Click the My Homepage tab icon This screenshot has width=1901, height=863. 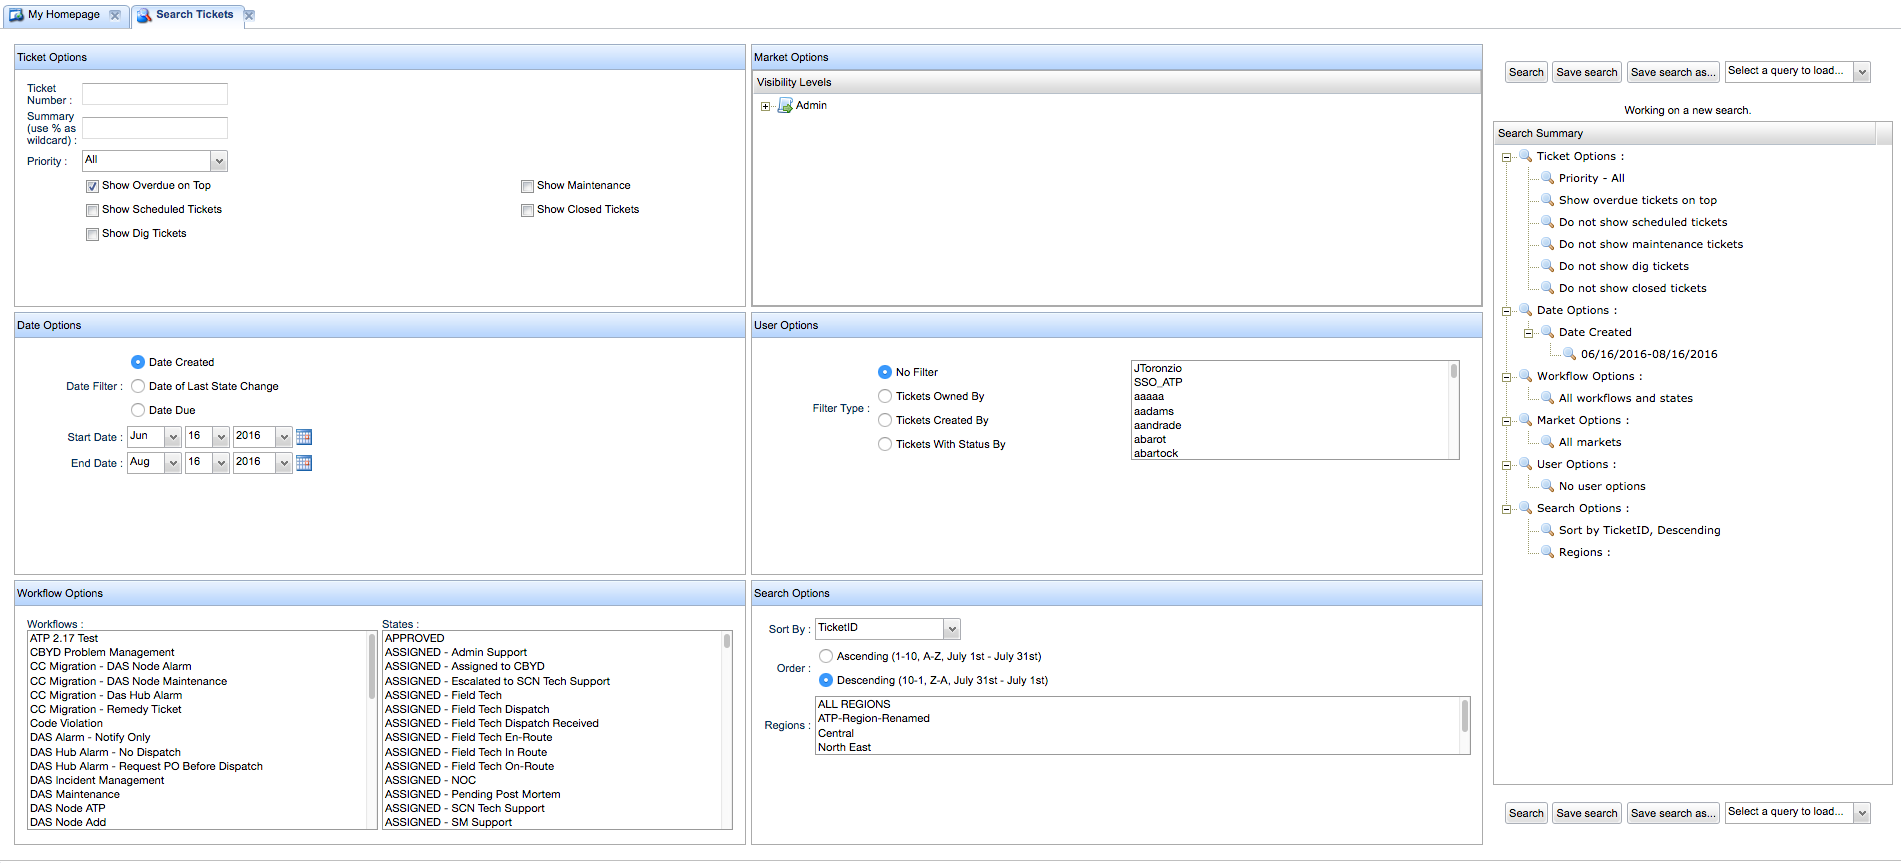click(x=16, y=15)
